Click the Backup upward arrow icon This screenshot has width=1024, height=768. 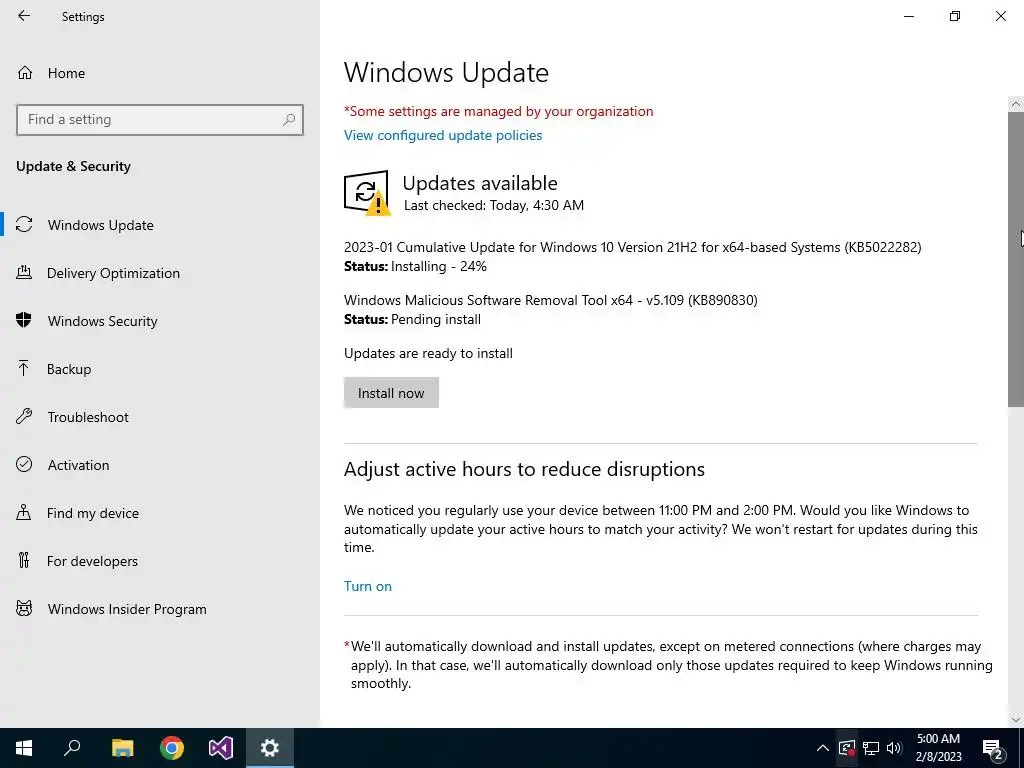coord(24,368)
